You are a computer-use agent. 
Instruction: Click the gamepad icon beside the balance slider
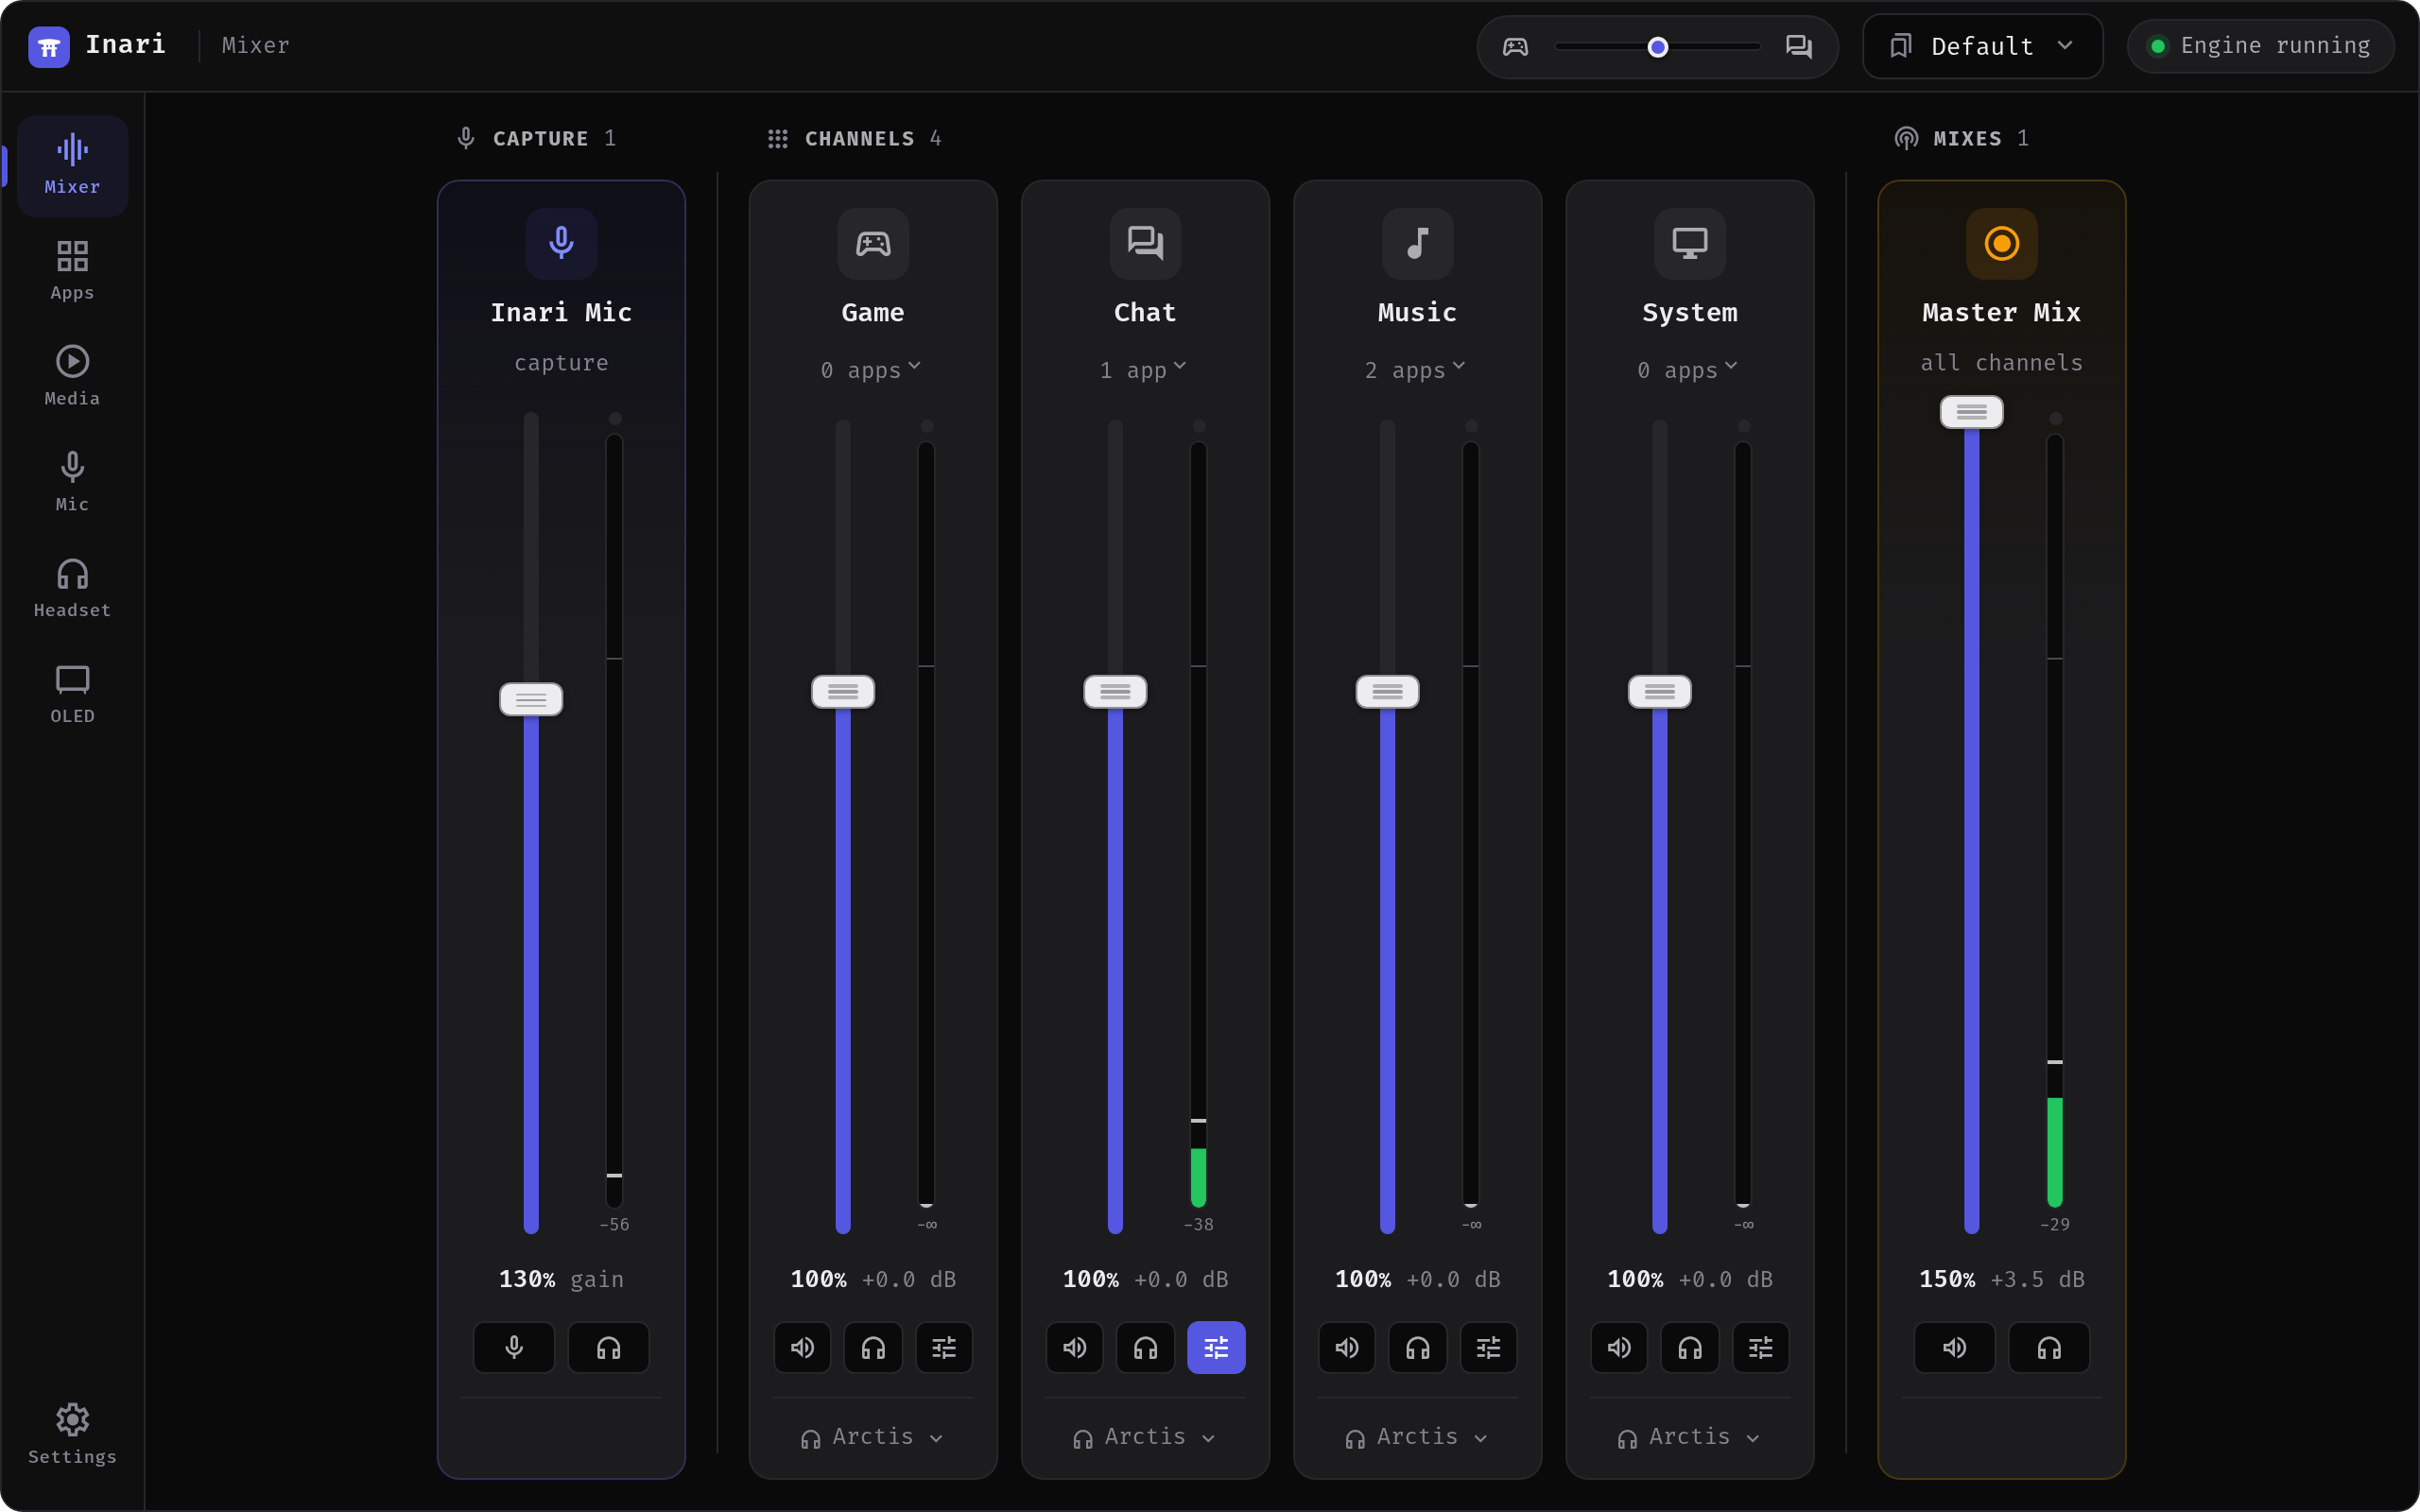pos(1515,46)
